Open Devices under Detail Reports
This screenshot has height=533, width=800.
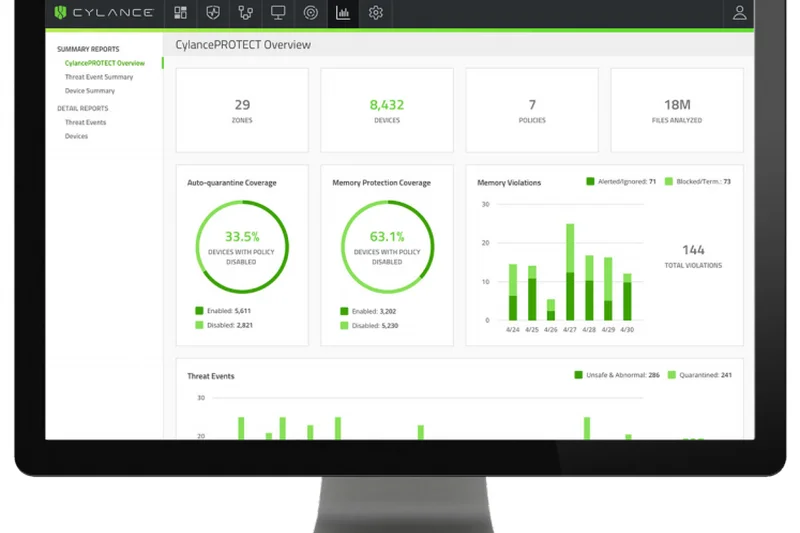(x=76, y=136)
